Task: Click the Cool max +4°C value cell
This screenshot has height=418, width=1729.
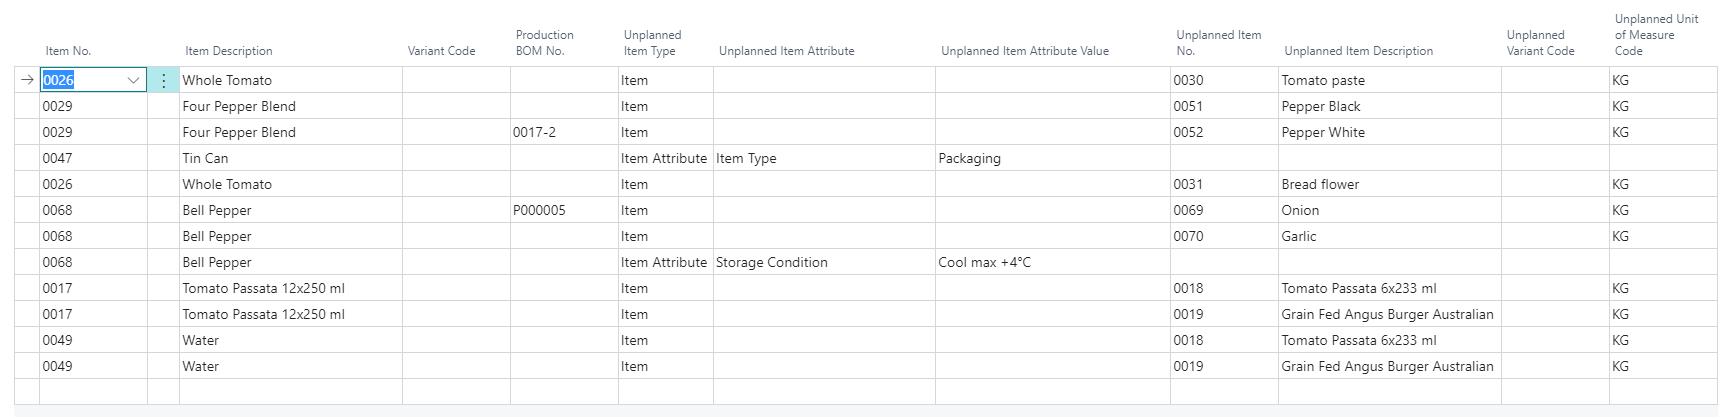Action: (x=1051, y=262)
